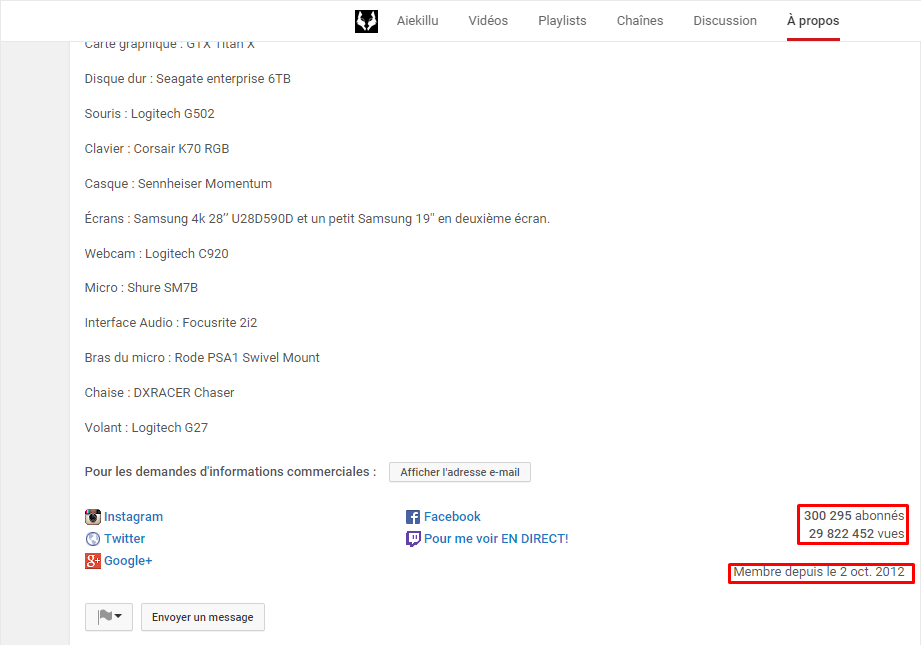Image resolution: width=921 pixels, height=645 pixels.
Task: Go to the Aiekillu home tab
Action: tap(417, 21)
